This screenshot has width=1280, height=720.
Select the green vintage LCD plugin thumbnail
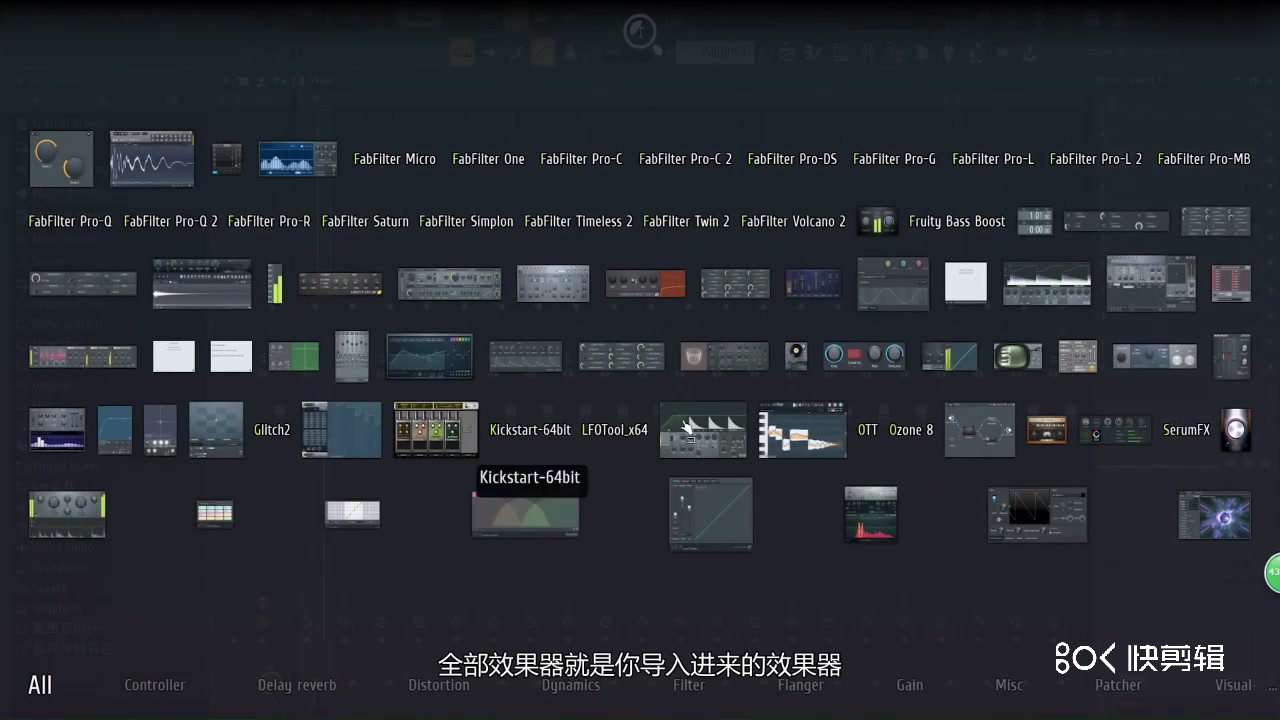tap(1018, 357)
